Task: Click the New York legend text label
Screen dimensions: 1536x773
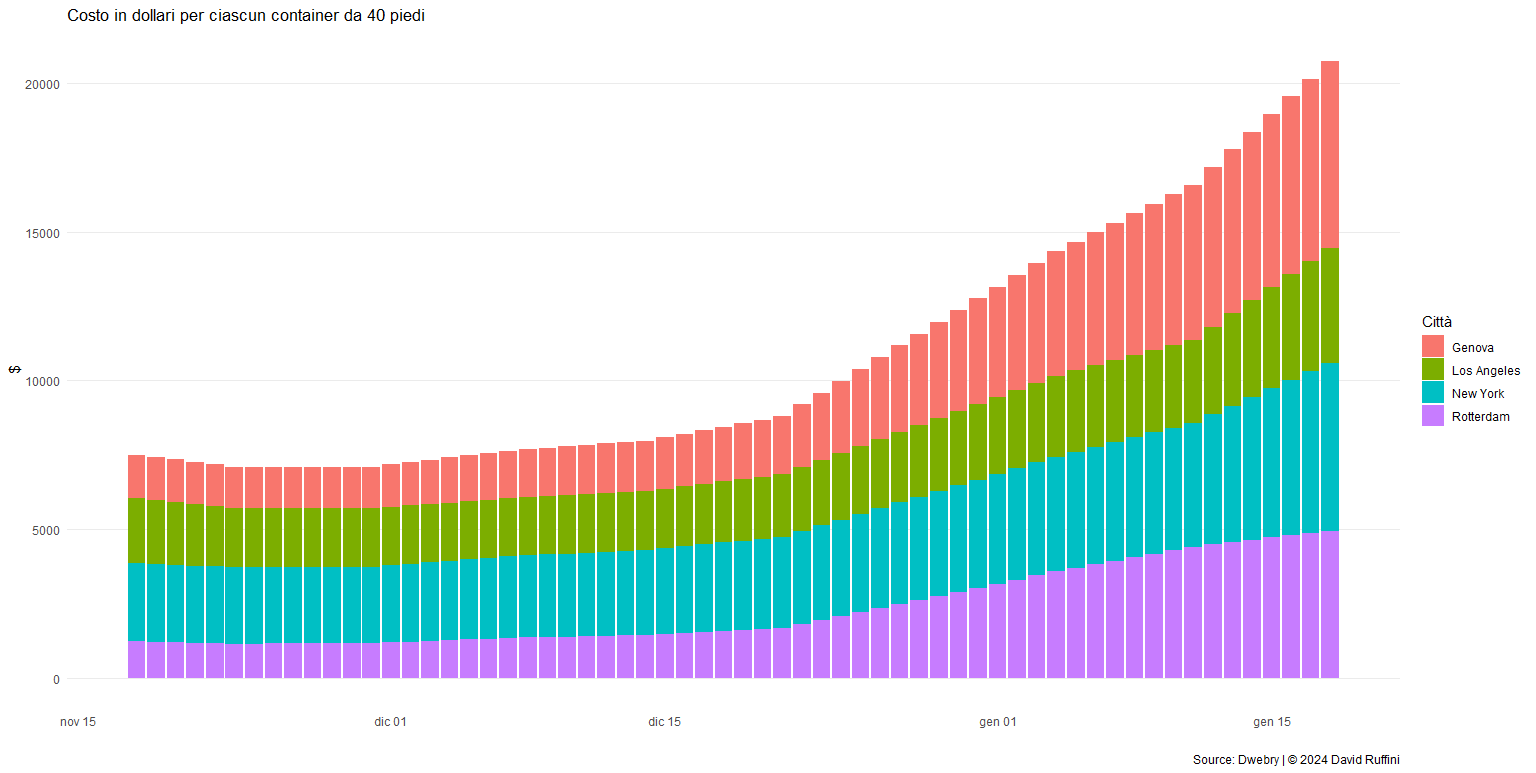Action: coord(1478,394)
